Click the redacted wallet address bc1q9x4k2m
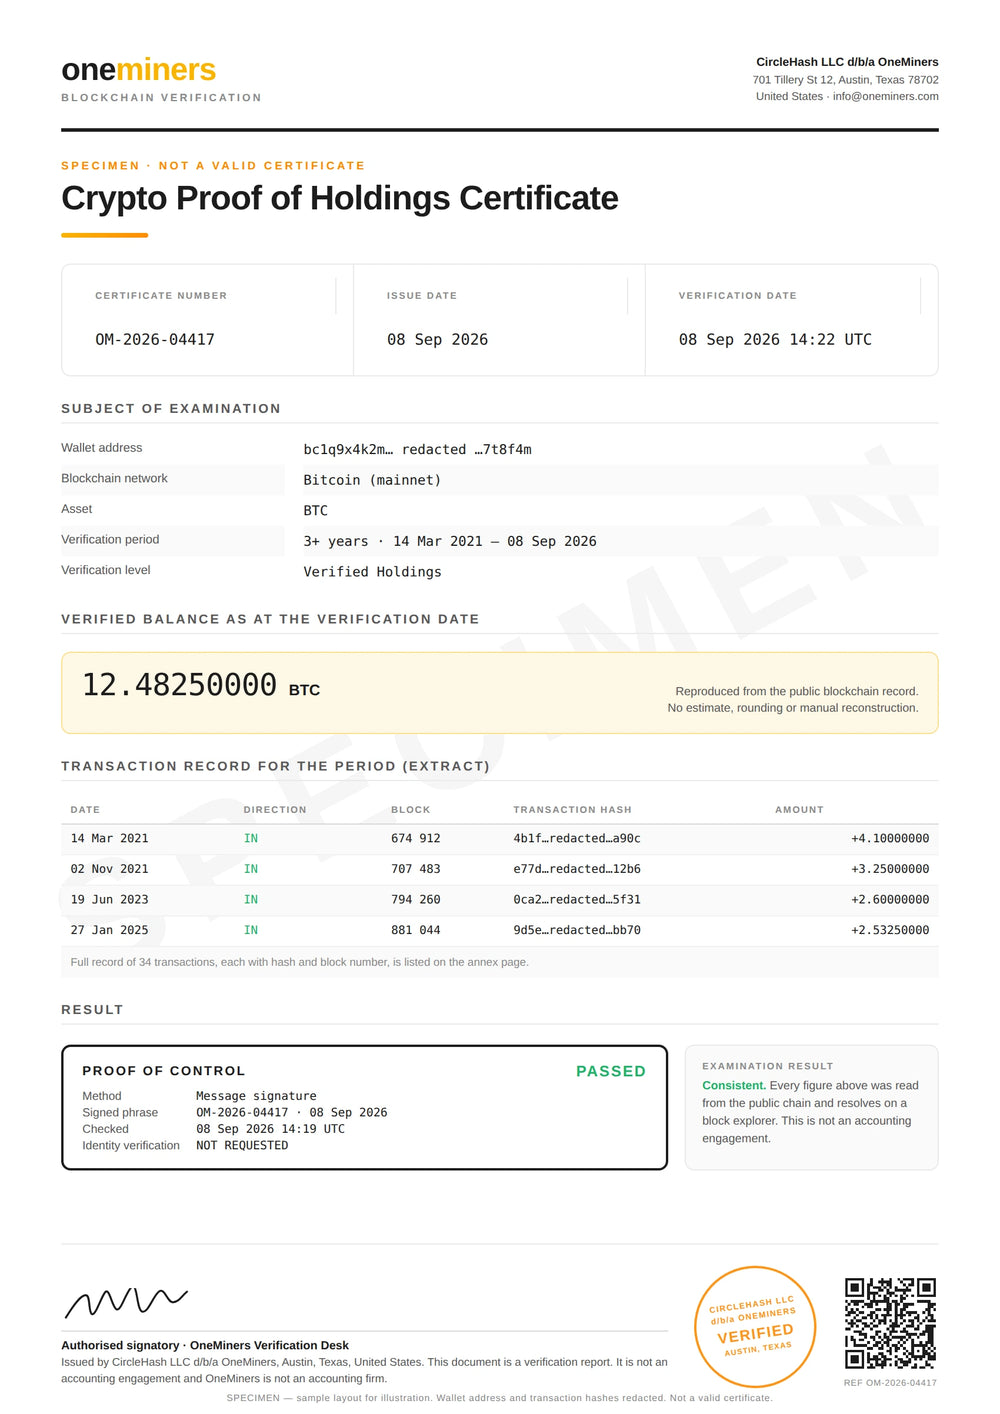Viewport: 1000px width, 1414px height. (x=417, y=450)
